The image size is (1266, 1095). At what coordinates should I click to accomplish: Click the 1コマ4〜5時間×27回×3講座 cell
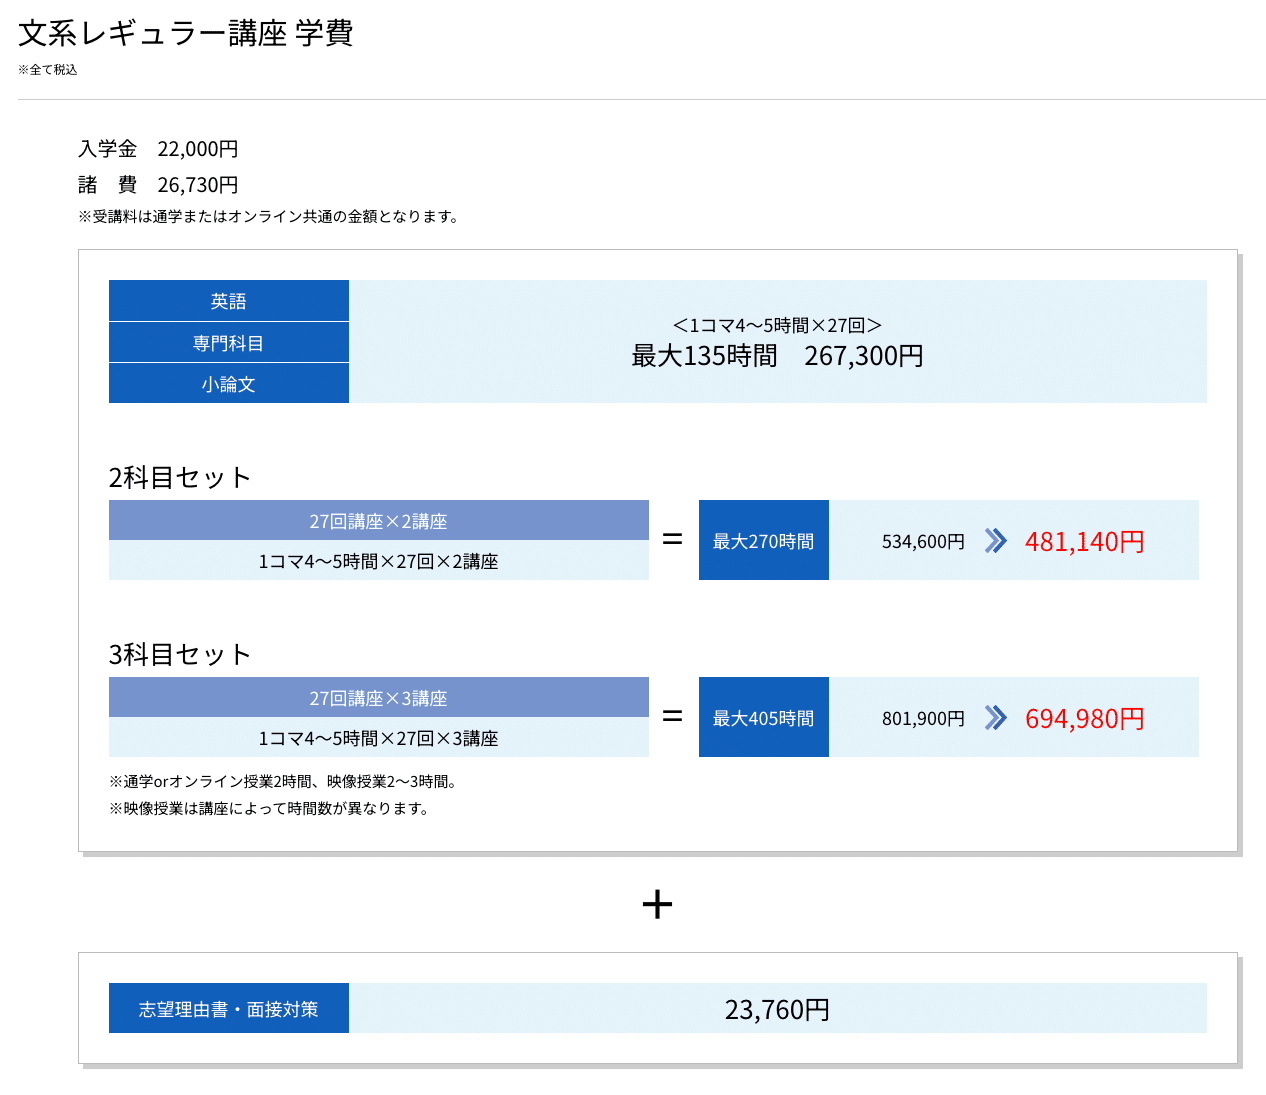(379, 738)
